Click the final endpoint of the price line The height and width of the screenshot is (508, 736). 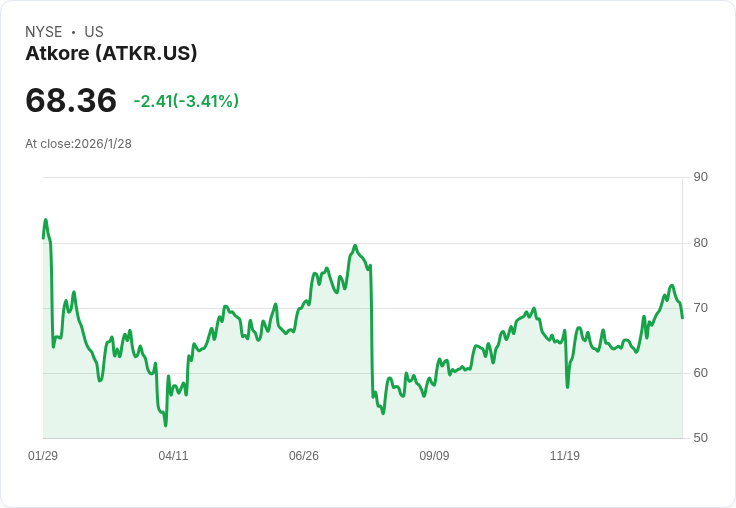(x=682, y=318)
